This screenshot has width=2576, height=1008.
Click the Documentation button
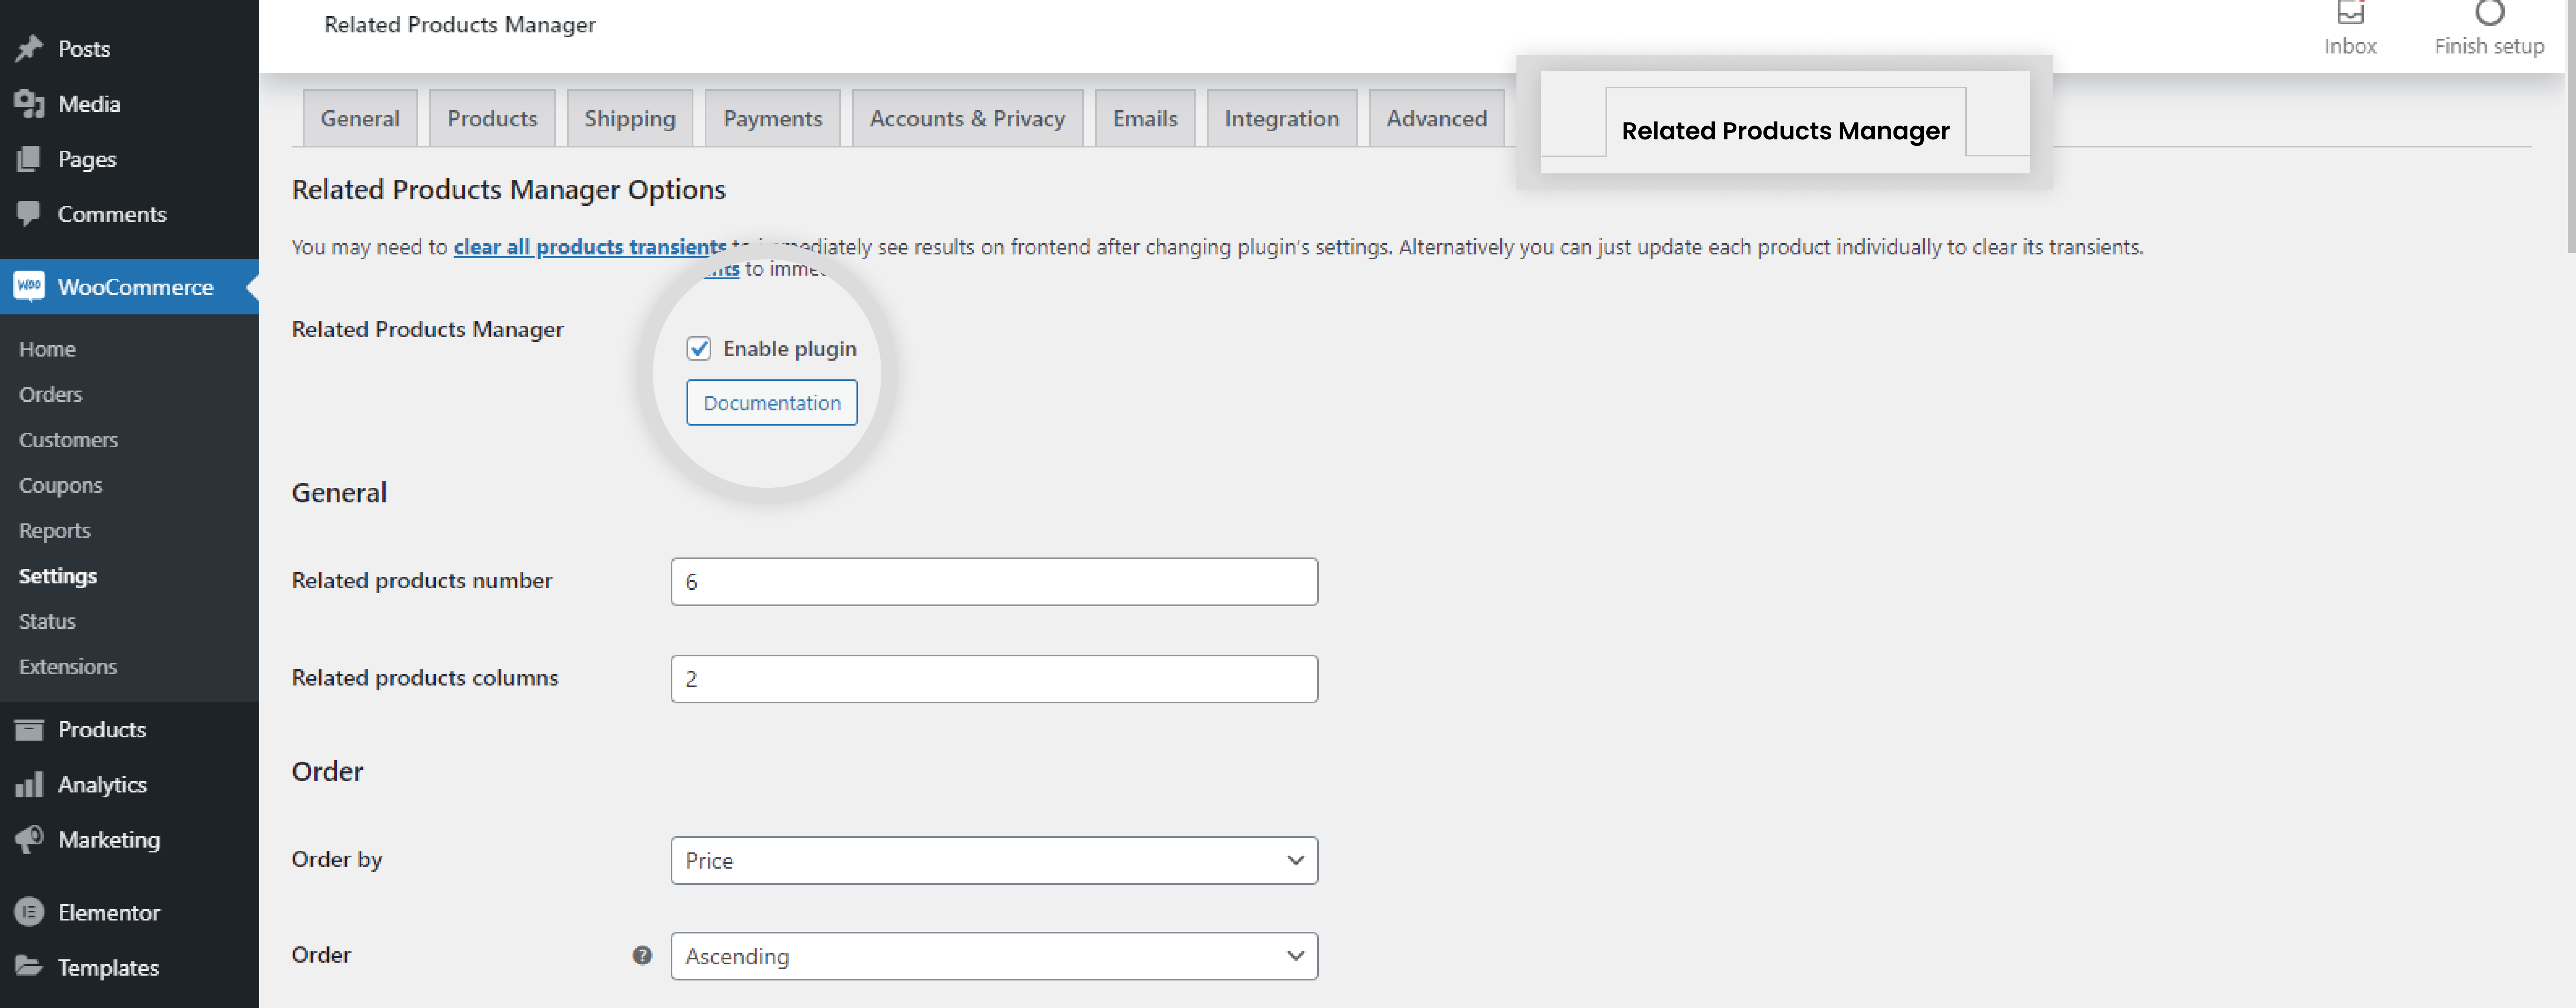[770, 401]
